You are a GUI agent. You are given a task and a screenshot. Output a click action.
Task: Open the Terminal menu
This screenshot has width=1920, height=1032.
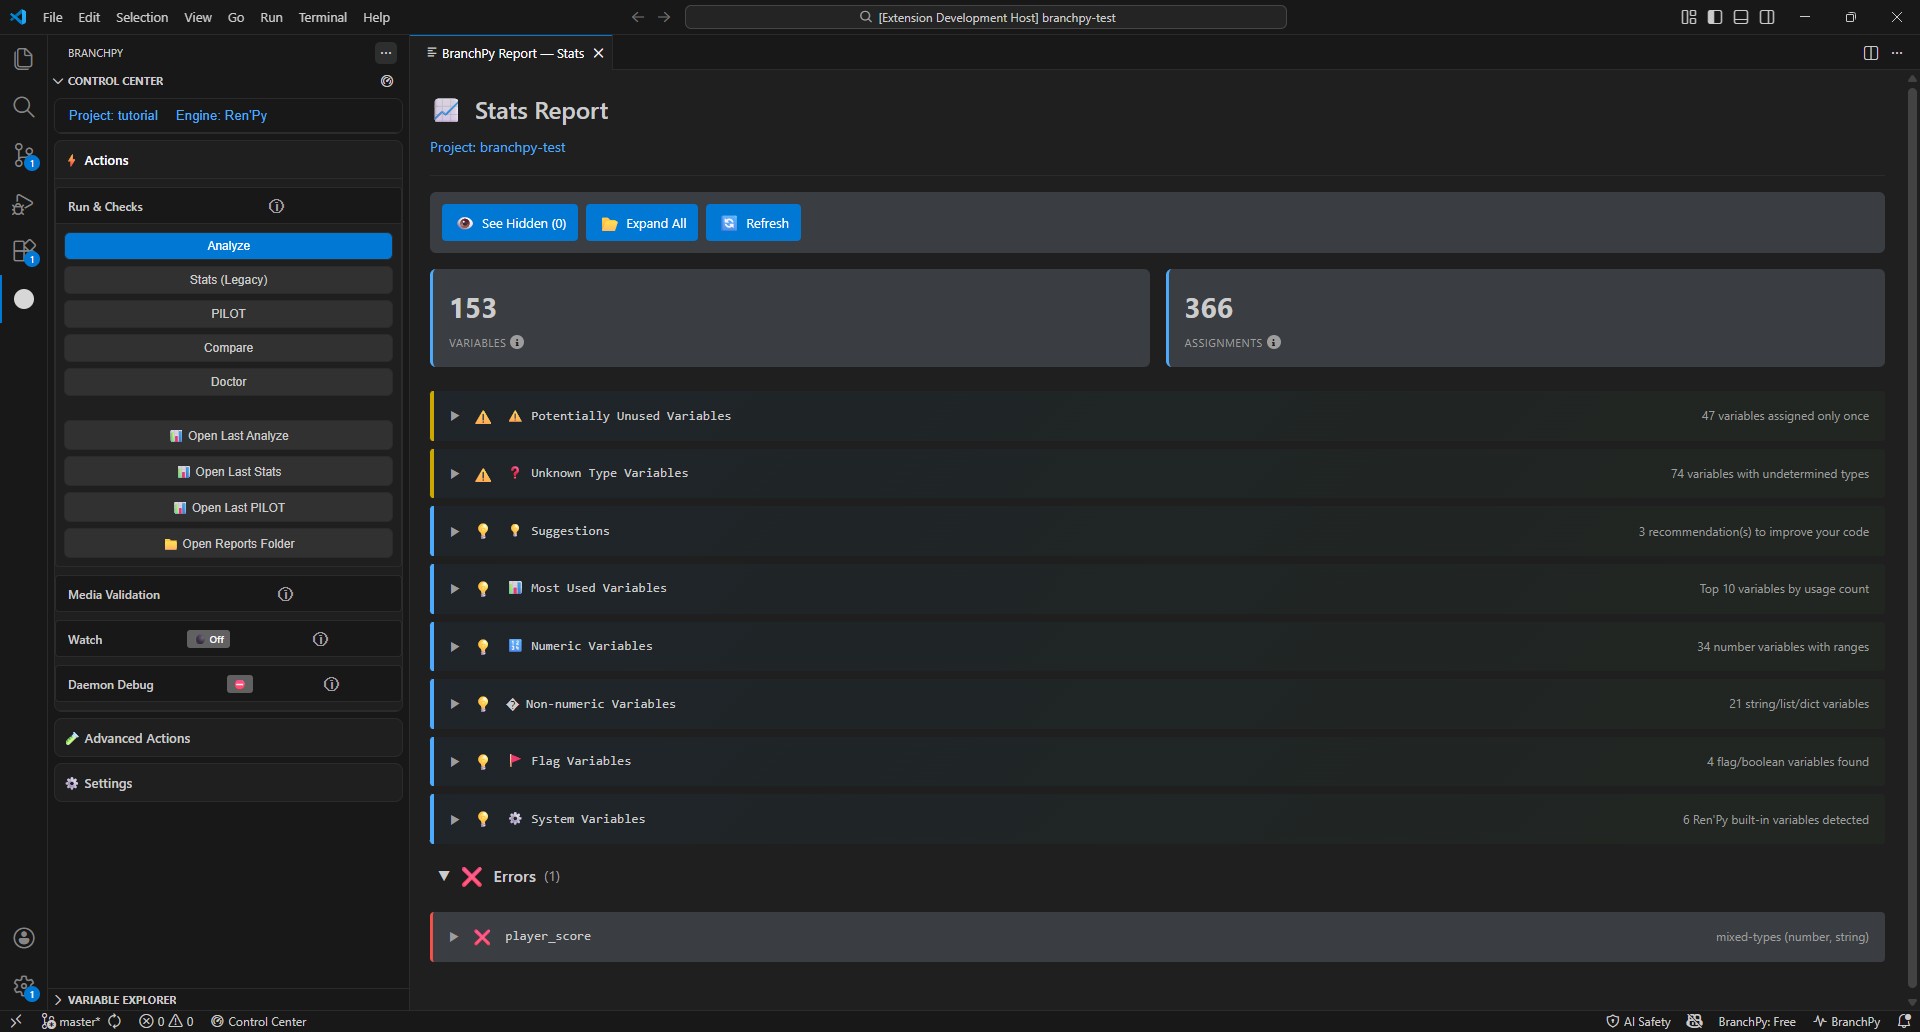[323, 17]
